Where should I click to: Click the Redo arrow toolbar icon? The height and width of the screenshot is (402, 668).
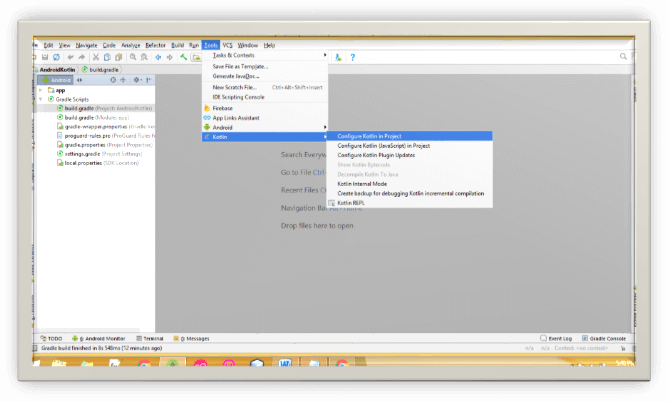pos(81,57)
